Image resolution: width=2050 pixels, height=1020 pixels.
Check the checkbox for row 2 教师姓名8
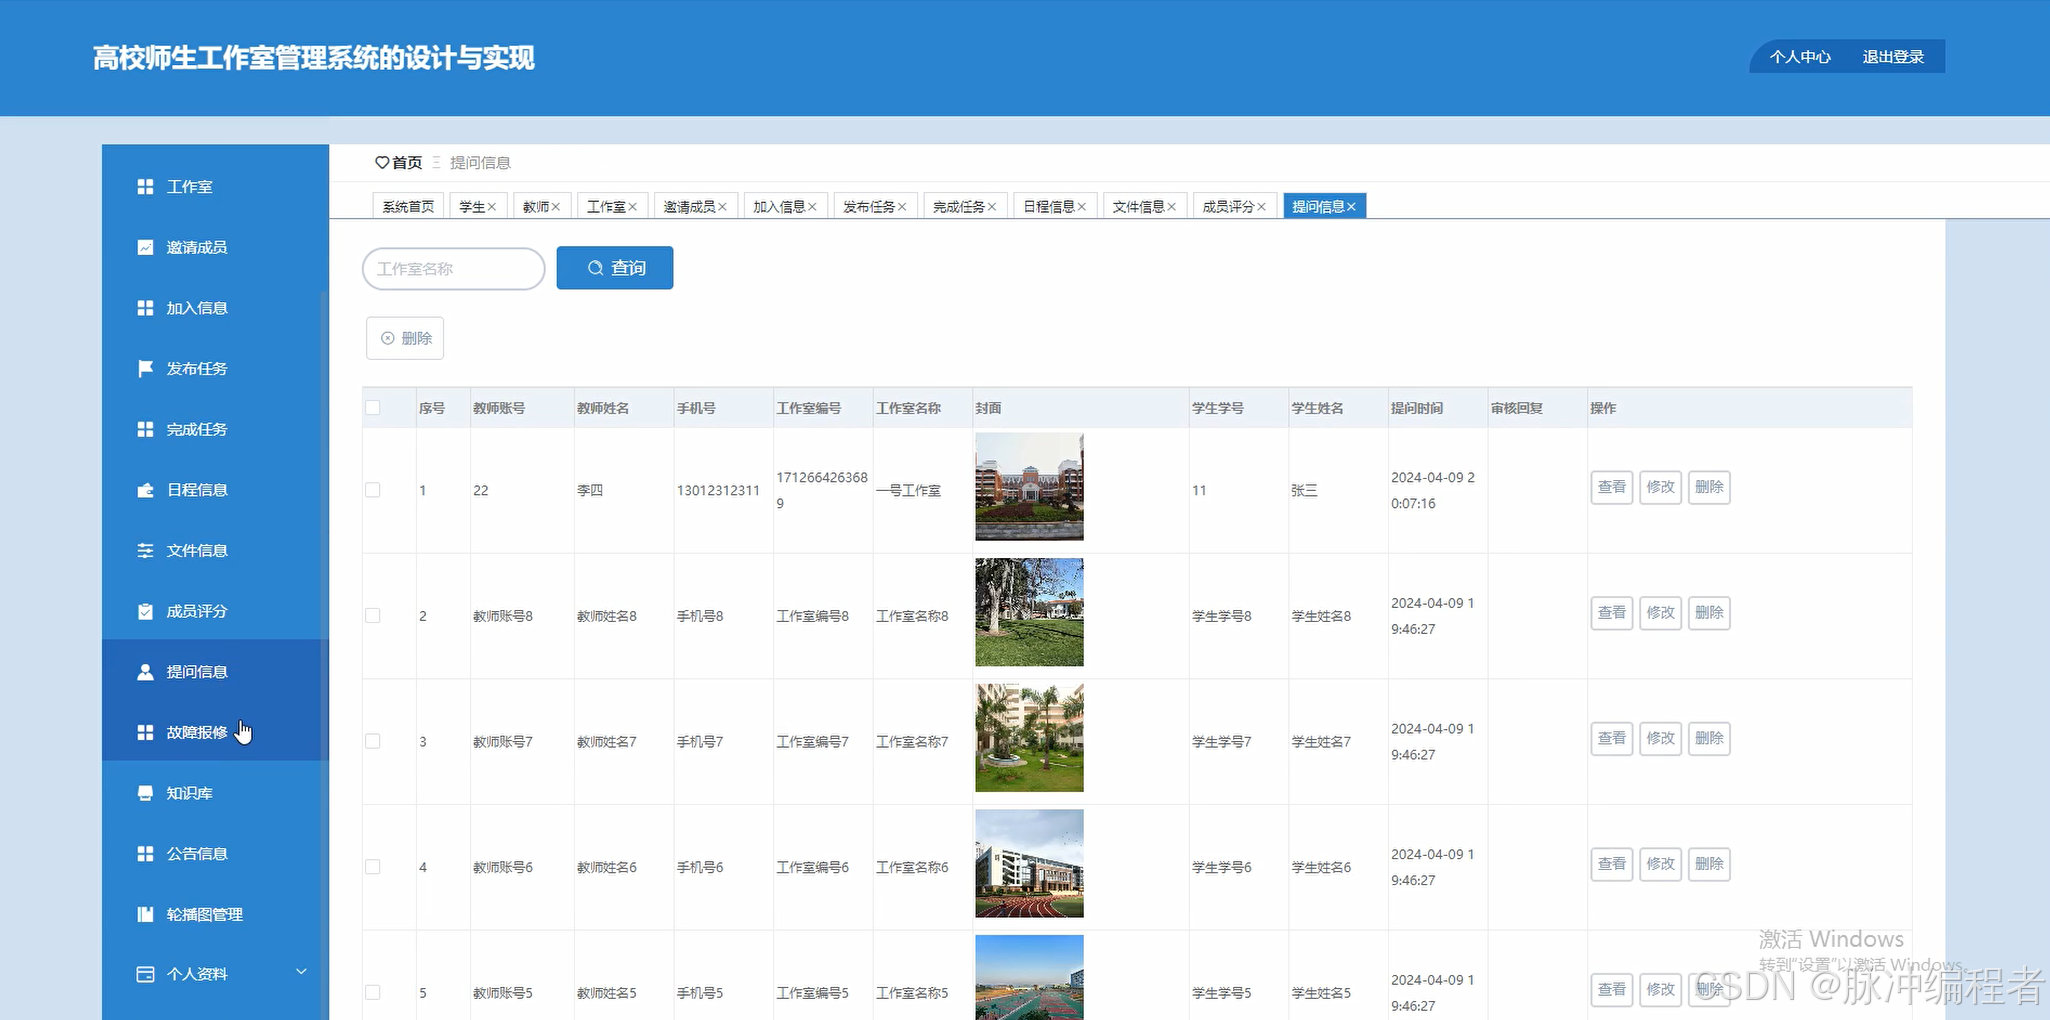pos(373,616)
